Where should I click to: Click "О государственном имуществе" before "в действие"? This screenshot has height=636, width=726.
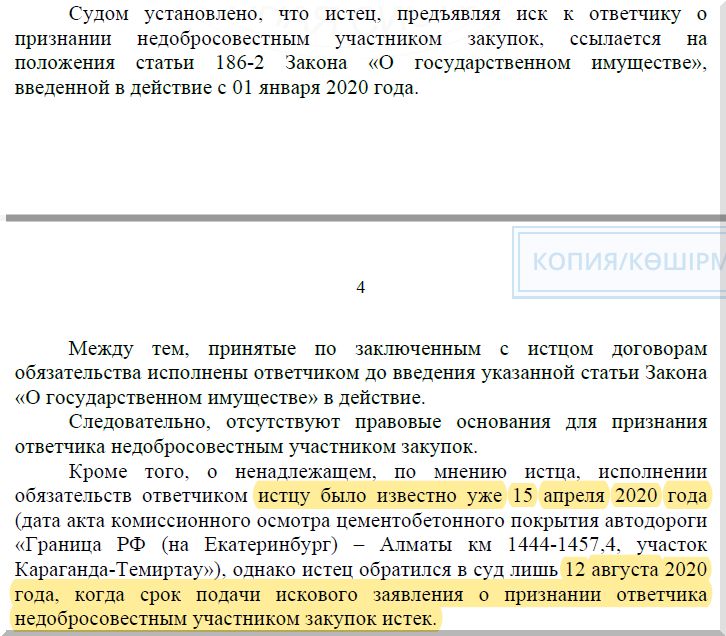click(169, 398)
